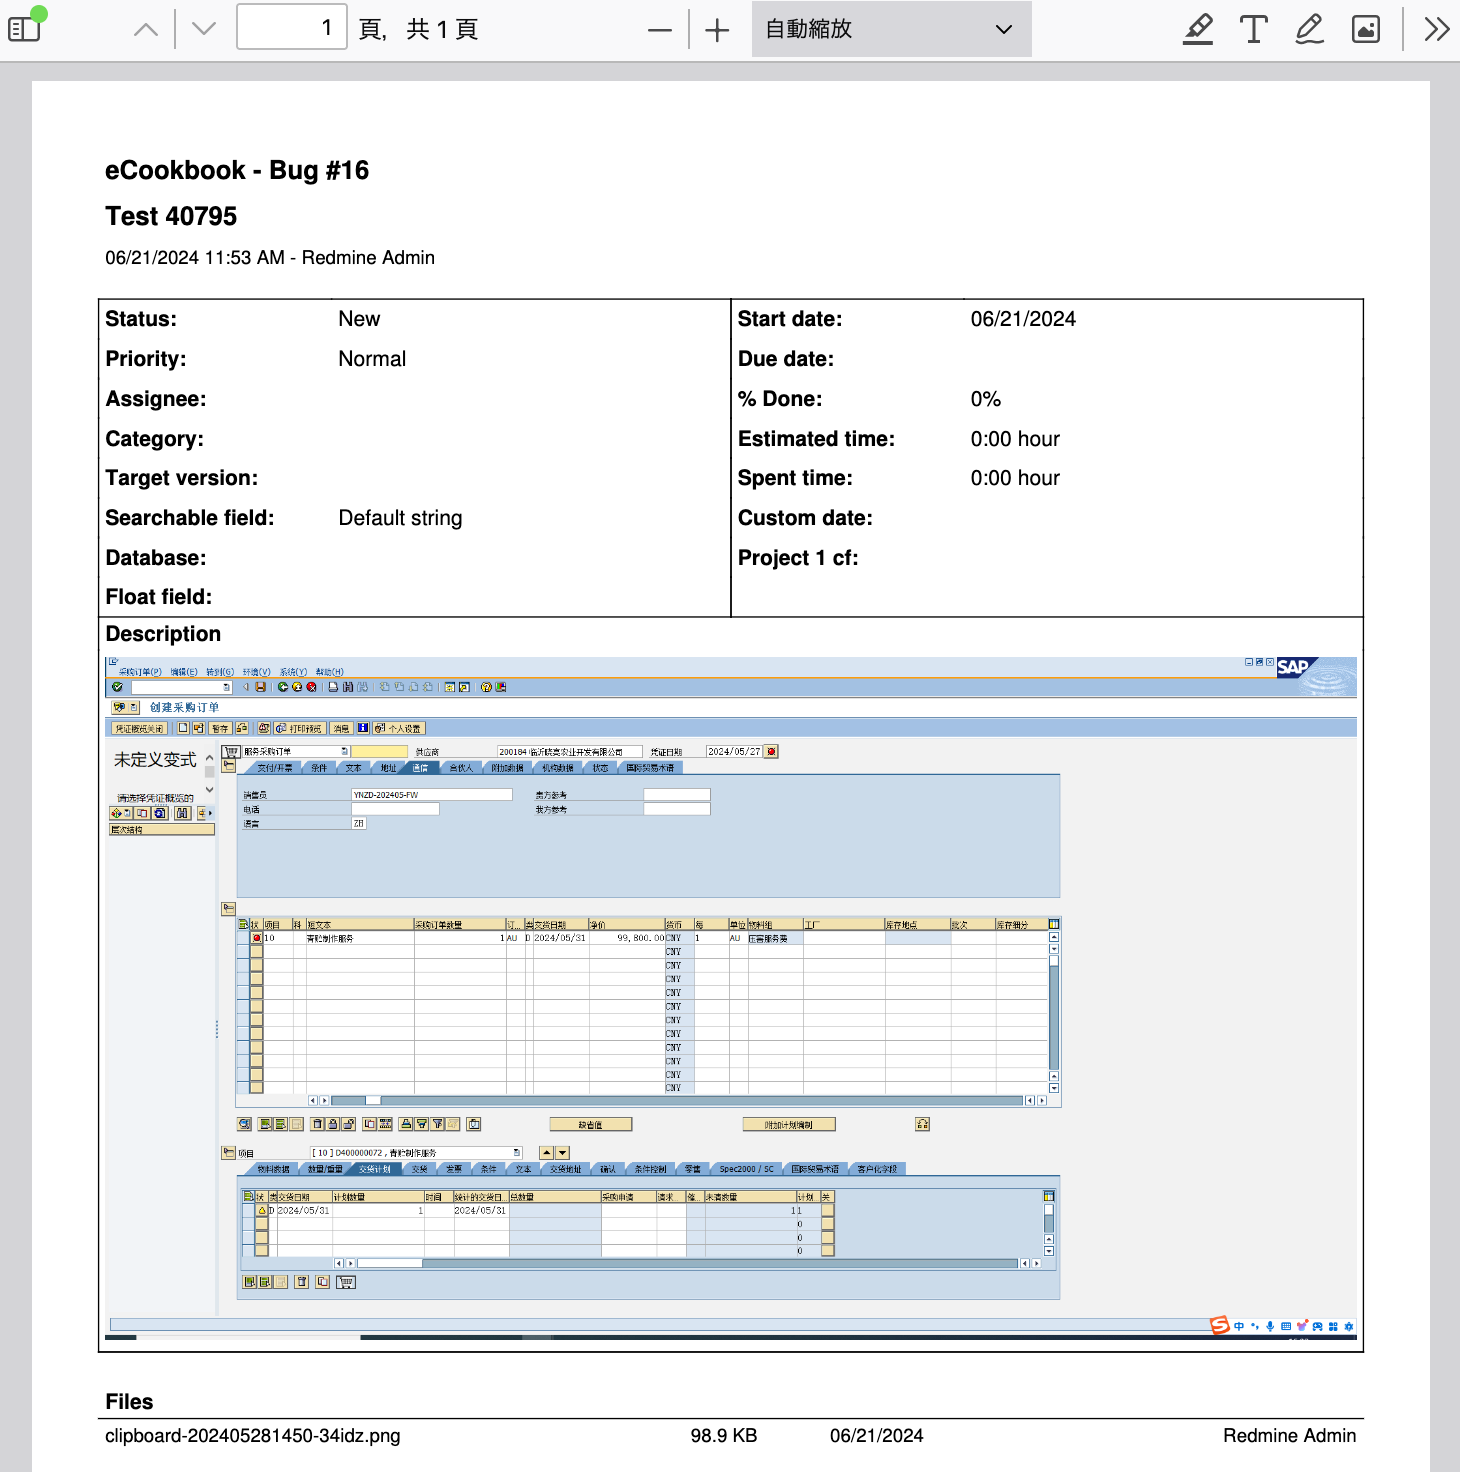Viewport: 1460px width, 1472px height.
Task: Click the 'Spent time:' label
Action: 795,478
